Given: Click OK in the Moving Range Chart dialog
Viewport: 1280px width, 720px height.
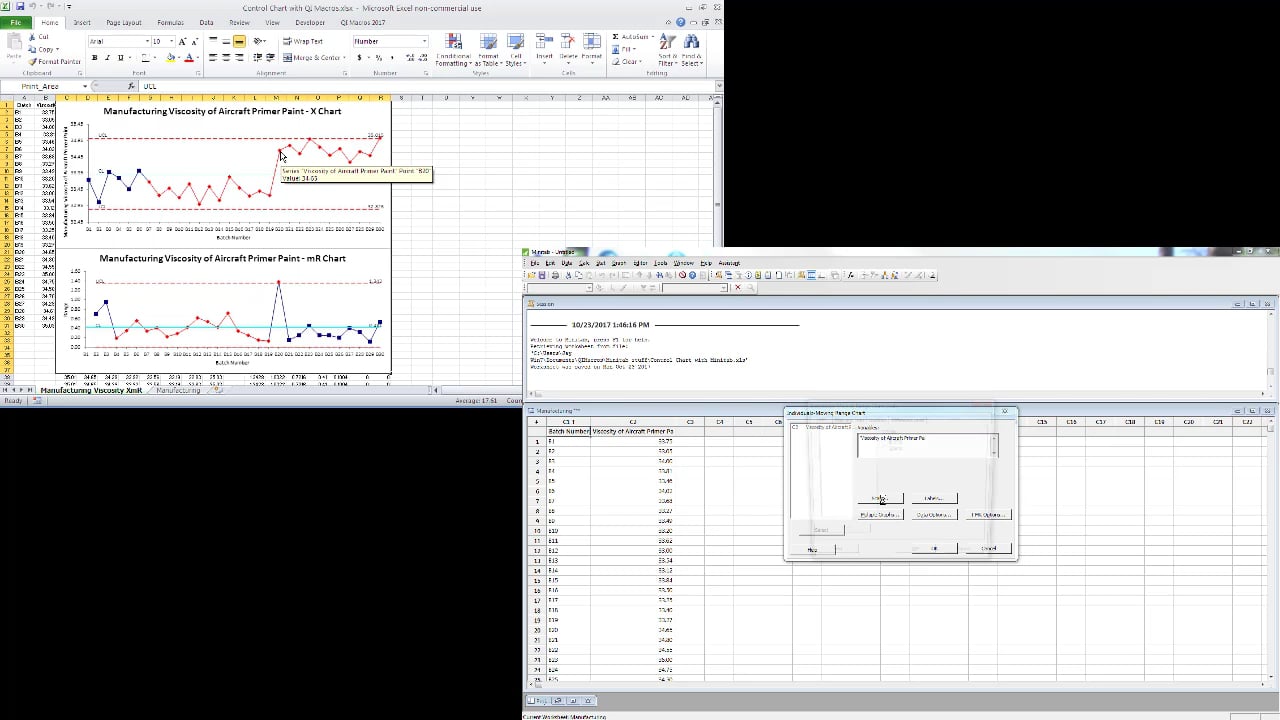Looking at the screenshot, I should [x=934, y=548].
